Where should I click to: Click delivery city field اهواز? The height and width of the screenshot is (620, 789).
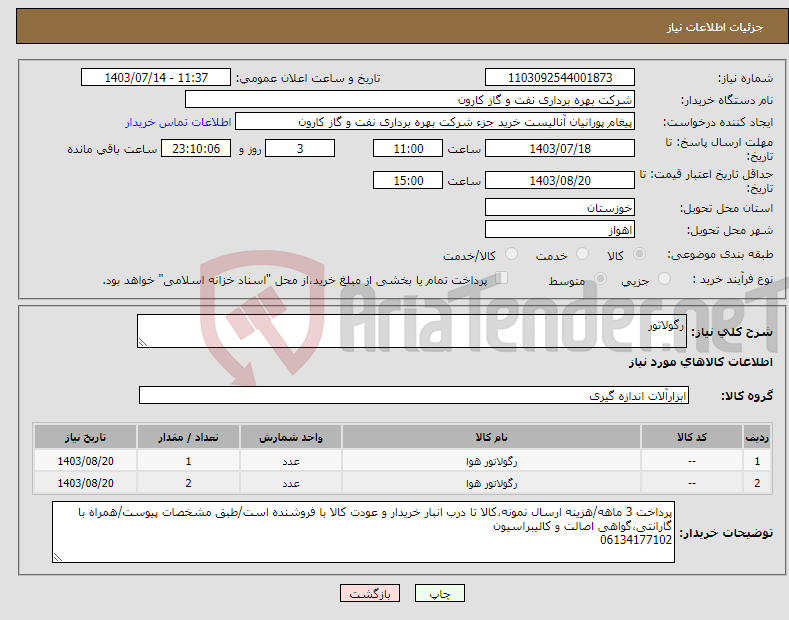pyautogui.click(x=560, y=229)
